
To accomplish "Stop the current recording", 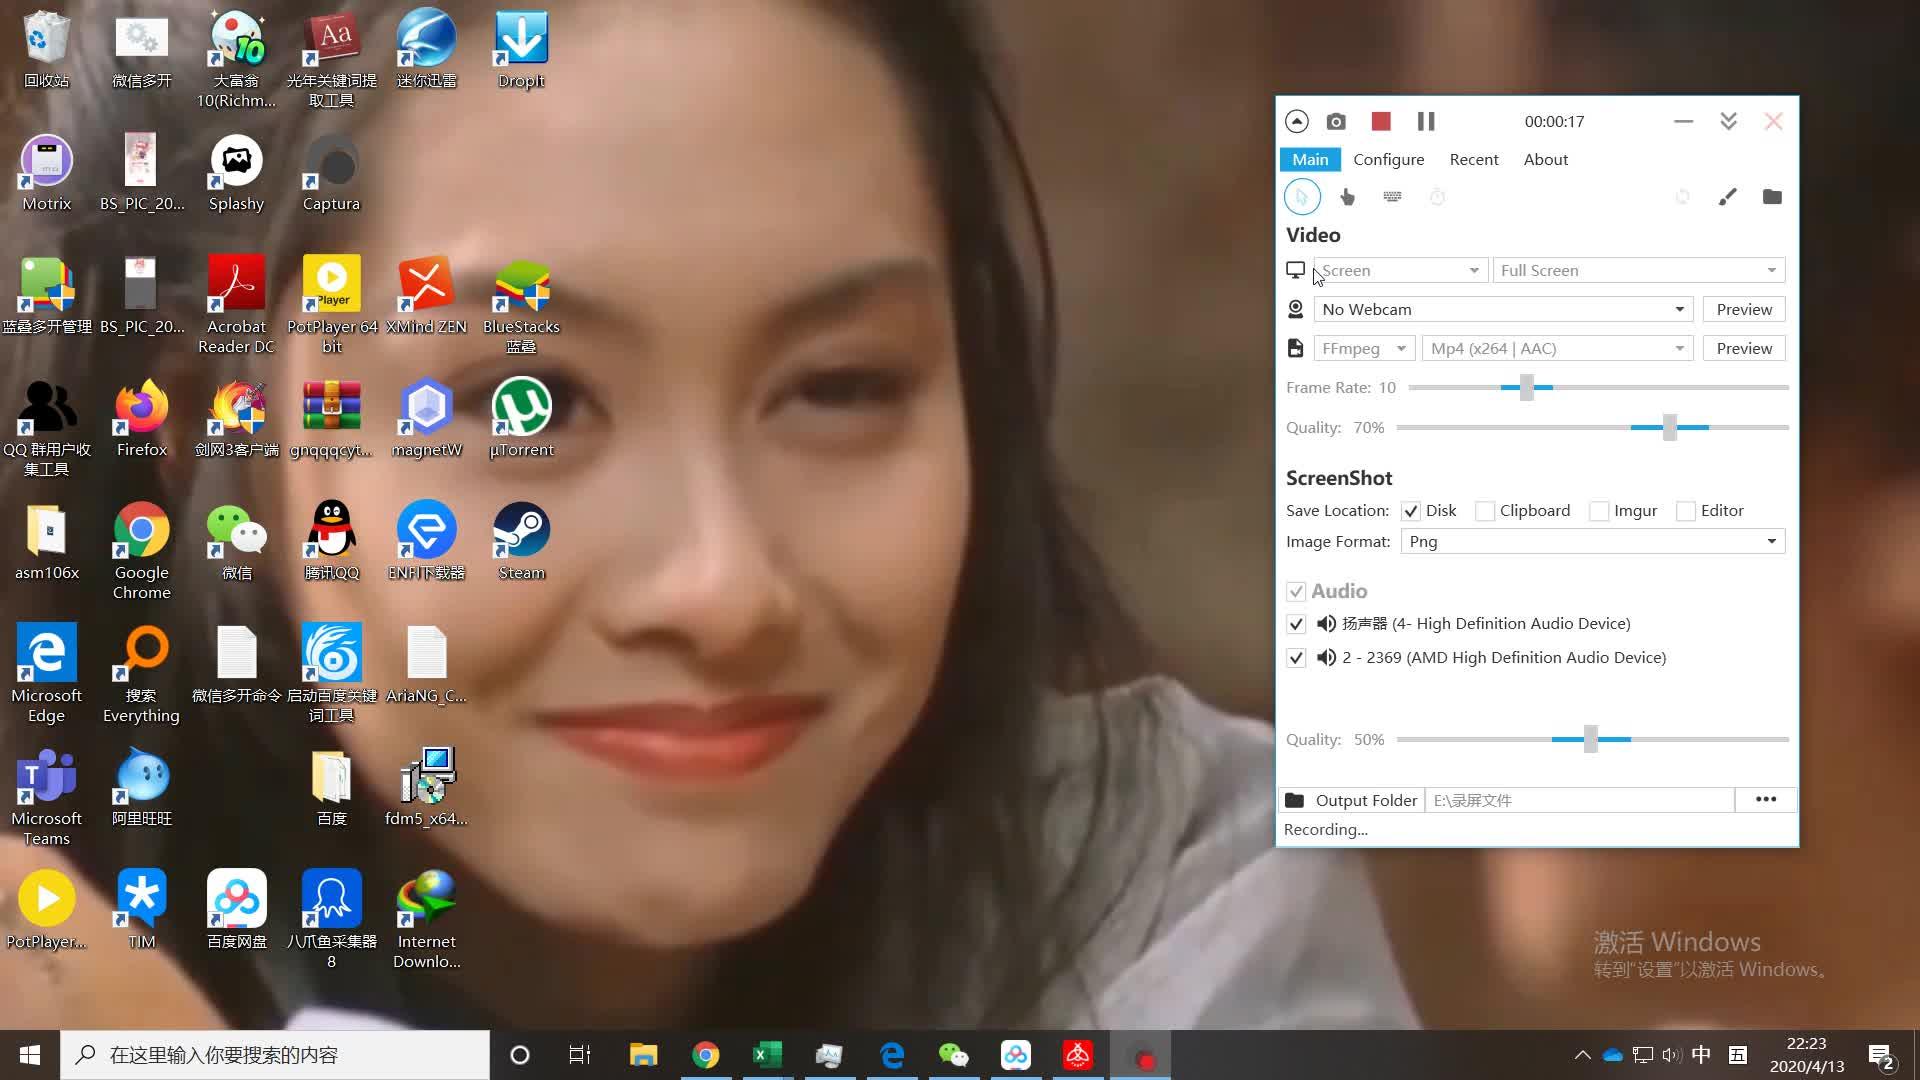I will [x=1381, y=121].
